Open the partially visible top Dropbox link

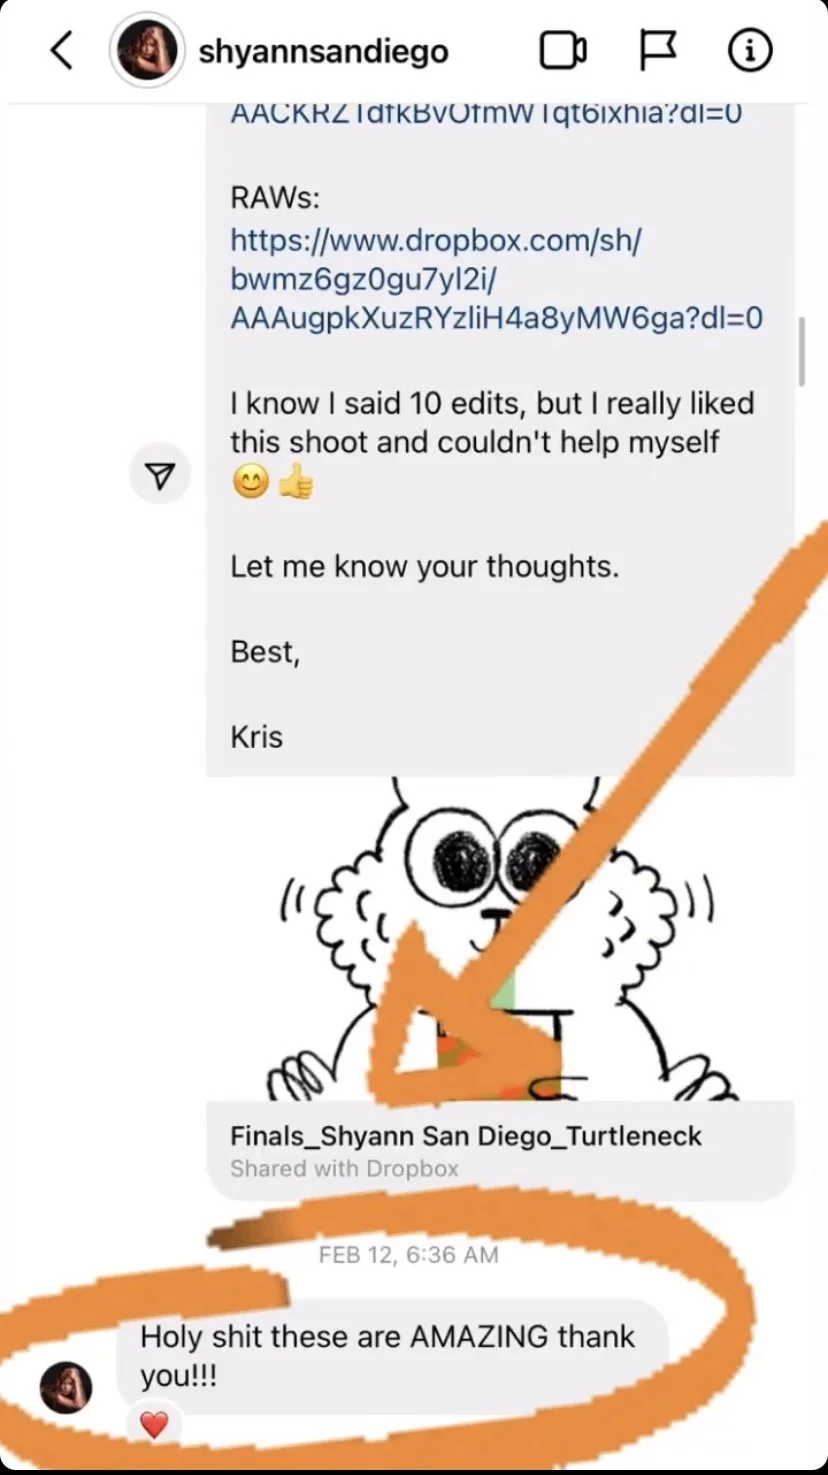tap(486, 113)
